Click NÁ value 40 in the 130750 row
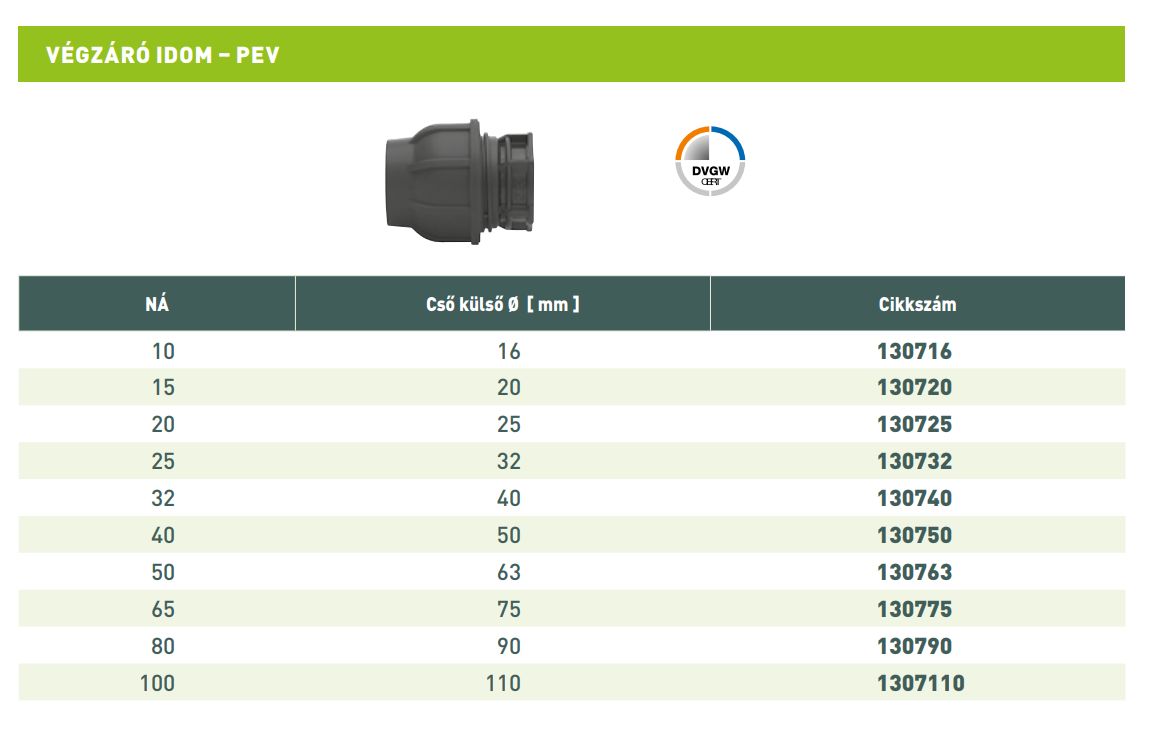1153x752 pixels. tap(163, 535)
